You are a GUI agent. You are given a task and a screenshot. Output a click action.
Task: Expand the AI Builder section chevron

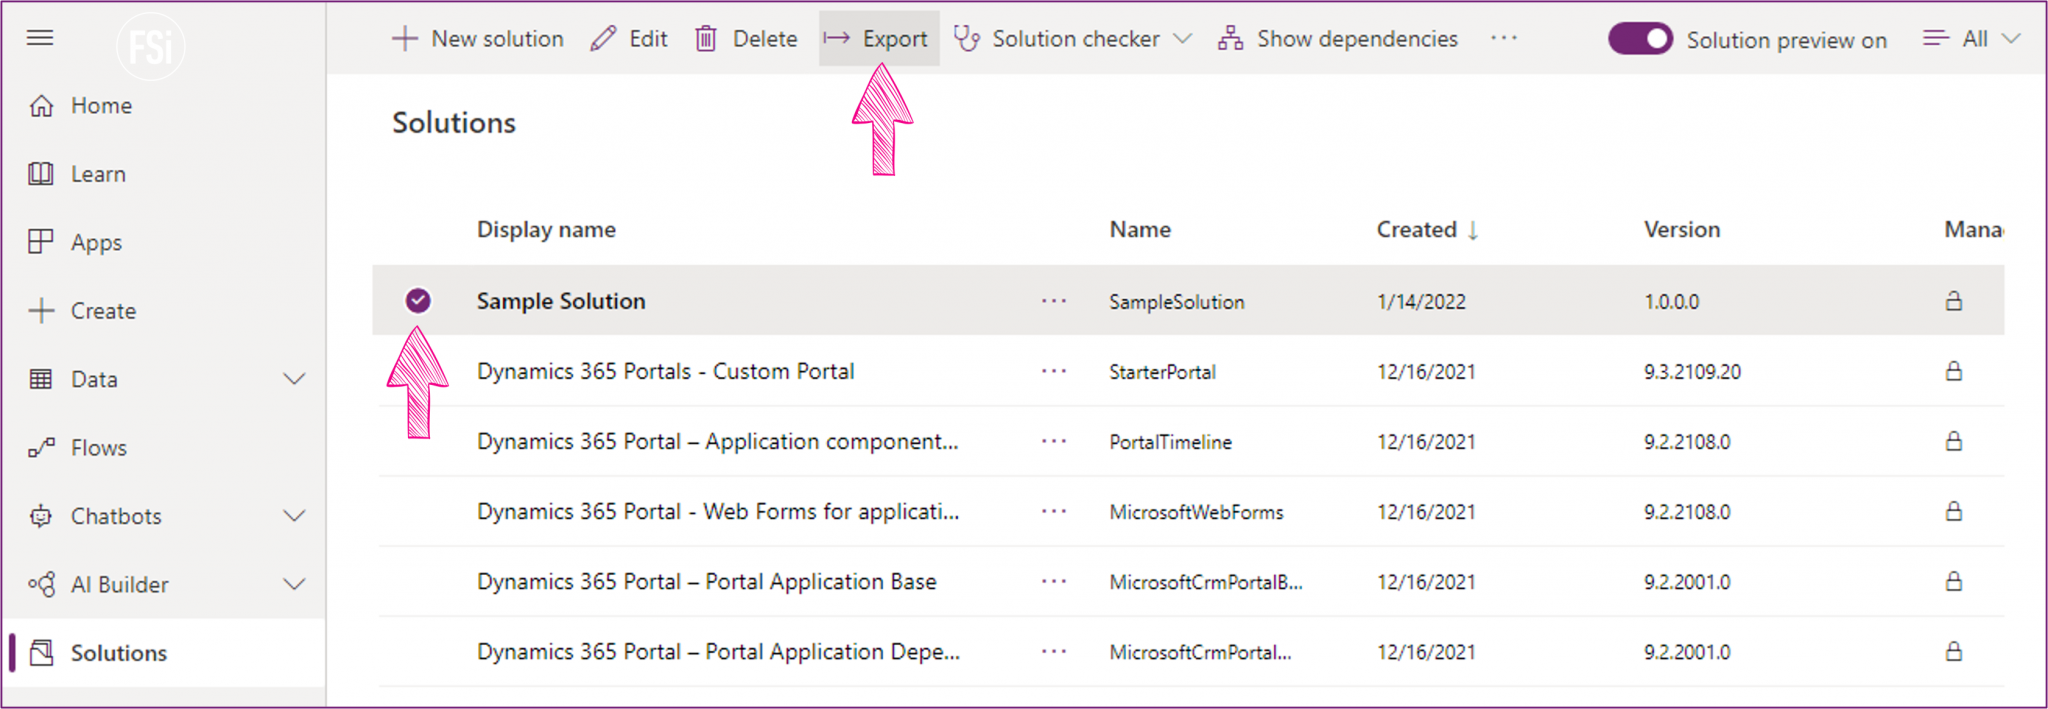[294, 584]
